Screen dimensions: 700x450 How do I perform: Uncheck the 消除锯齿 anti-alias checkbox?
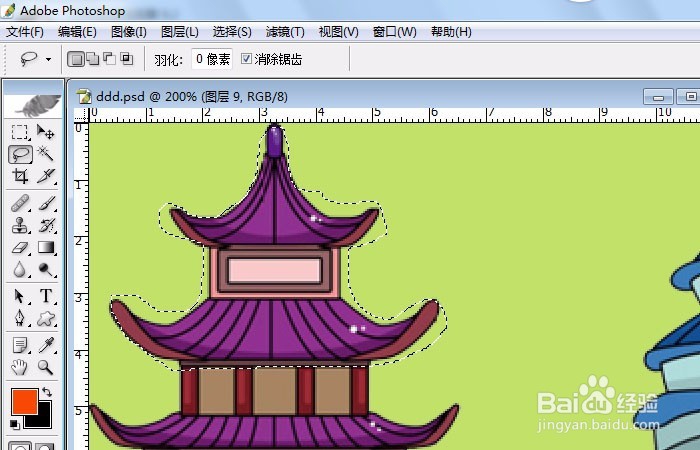(246, 58)
